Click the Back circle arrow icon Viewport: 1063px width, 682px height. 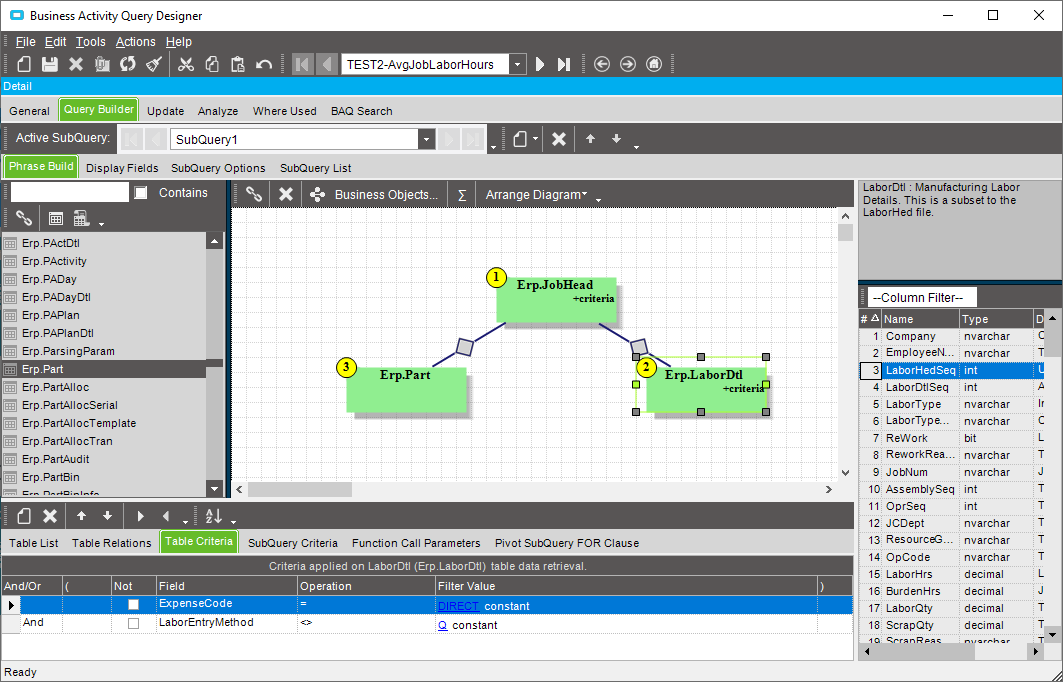602,64
